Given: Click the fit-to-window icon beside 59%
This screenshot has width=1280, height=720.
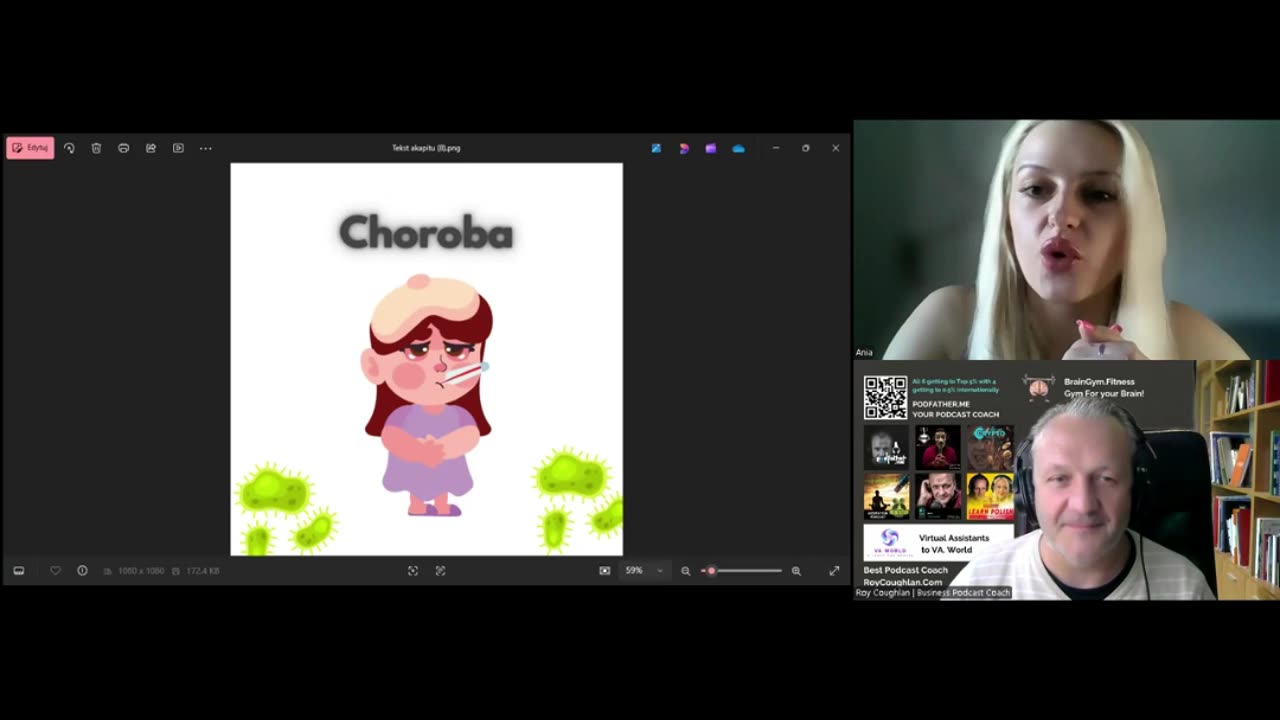Looking at the screenshot, I should [x=604, y=571].
